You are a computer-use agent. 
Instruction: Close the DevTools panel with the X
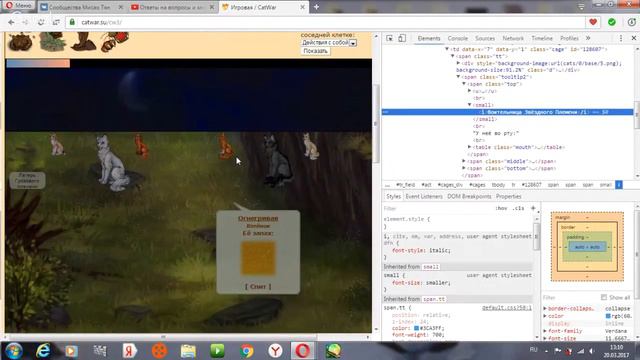coord(633,38)
